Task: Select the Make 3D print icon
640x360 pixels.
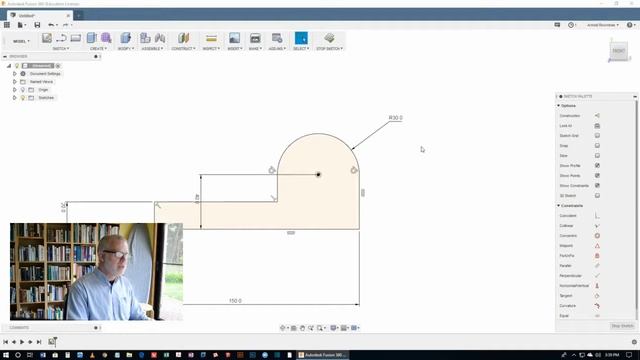Action: [x=255, y=38]
